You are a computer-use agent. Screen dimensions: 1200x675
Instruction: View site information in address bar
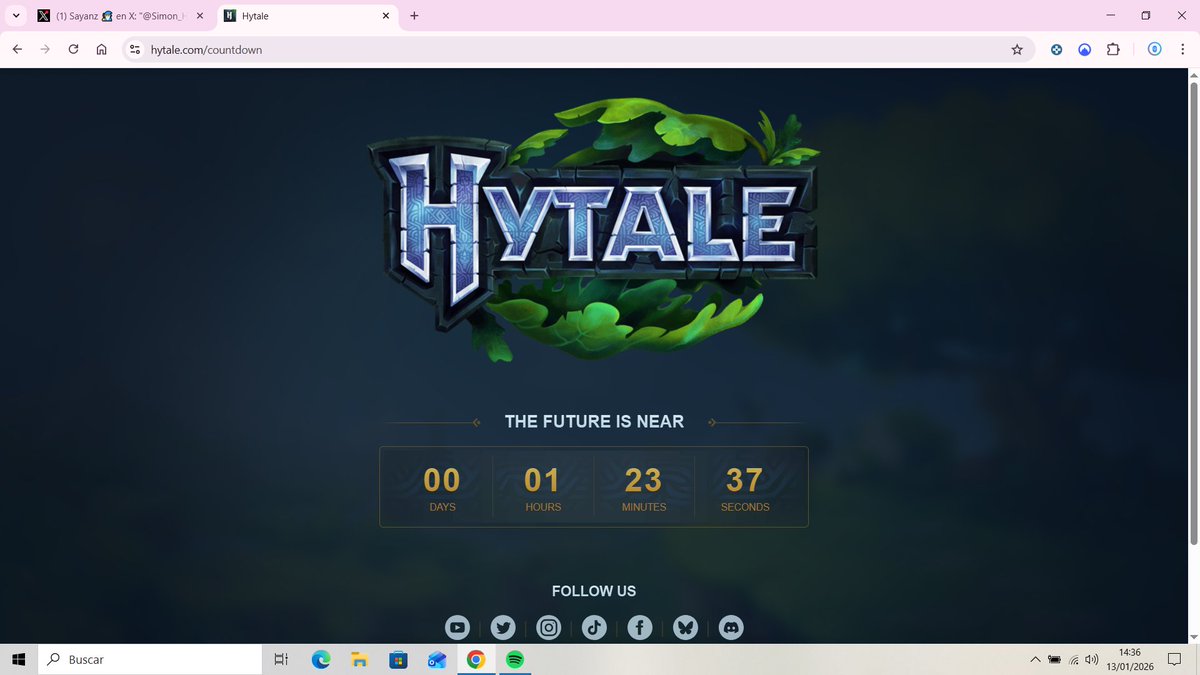point(136,49)
